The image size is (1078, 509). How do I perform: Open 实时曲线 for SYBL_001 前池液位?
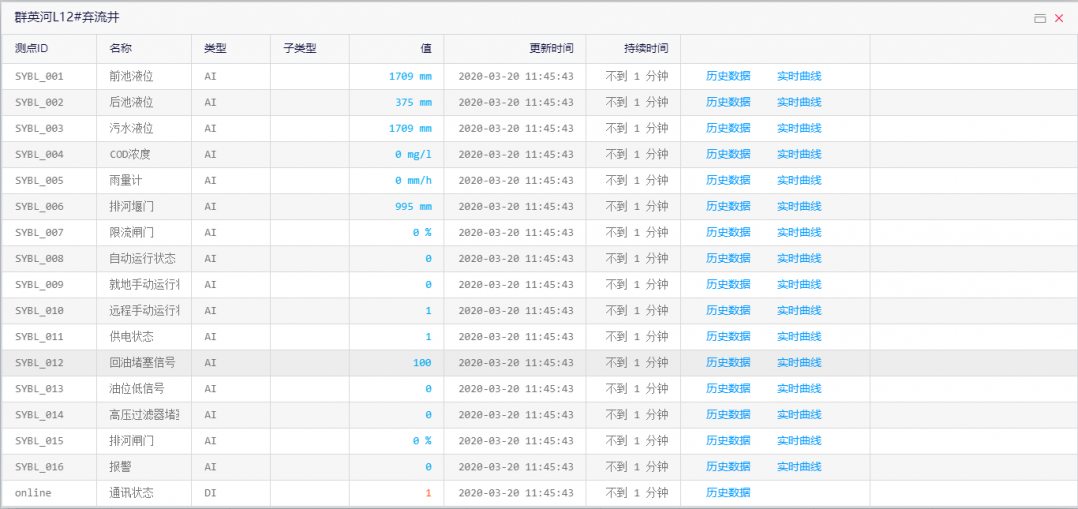[799, 76]
